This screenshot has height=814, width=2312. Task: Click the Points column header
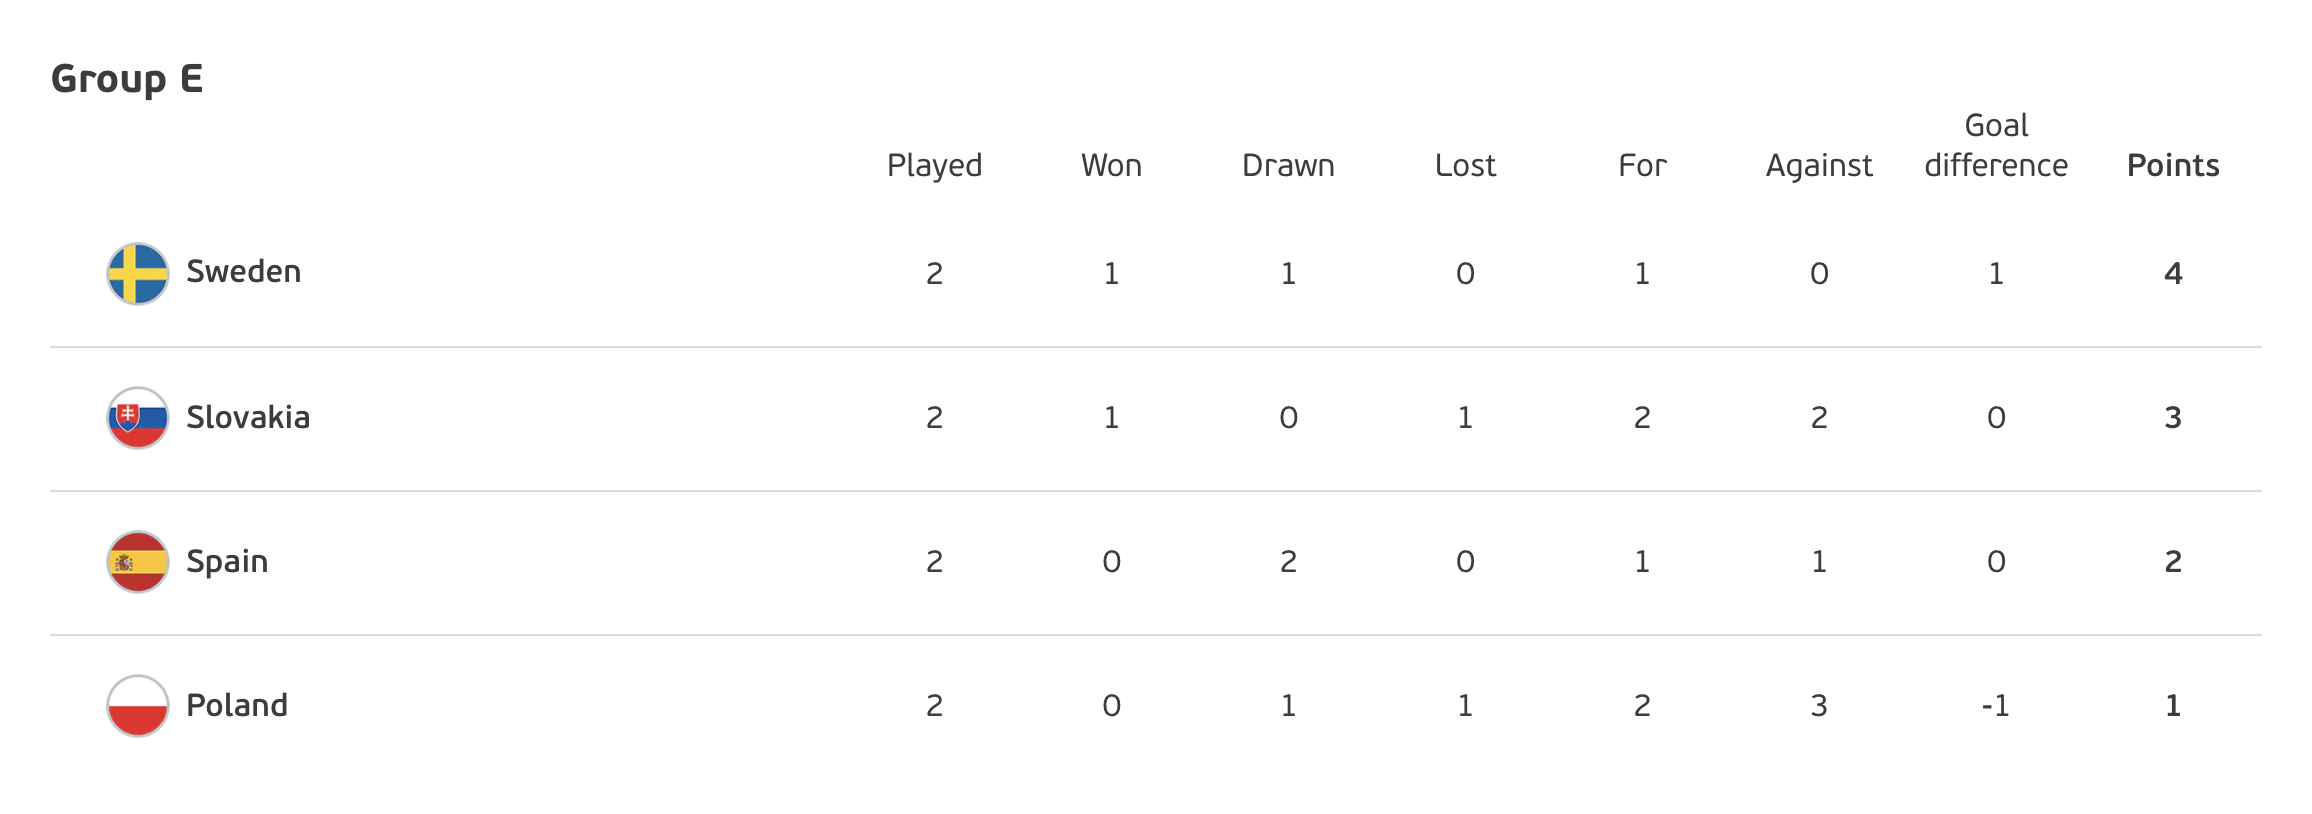coord(2173,165)
